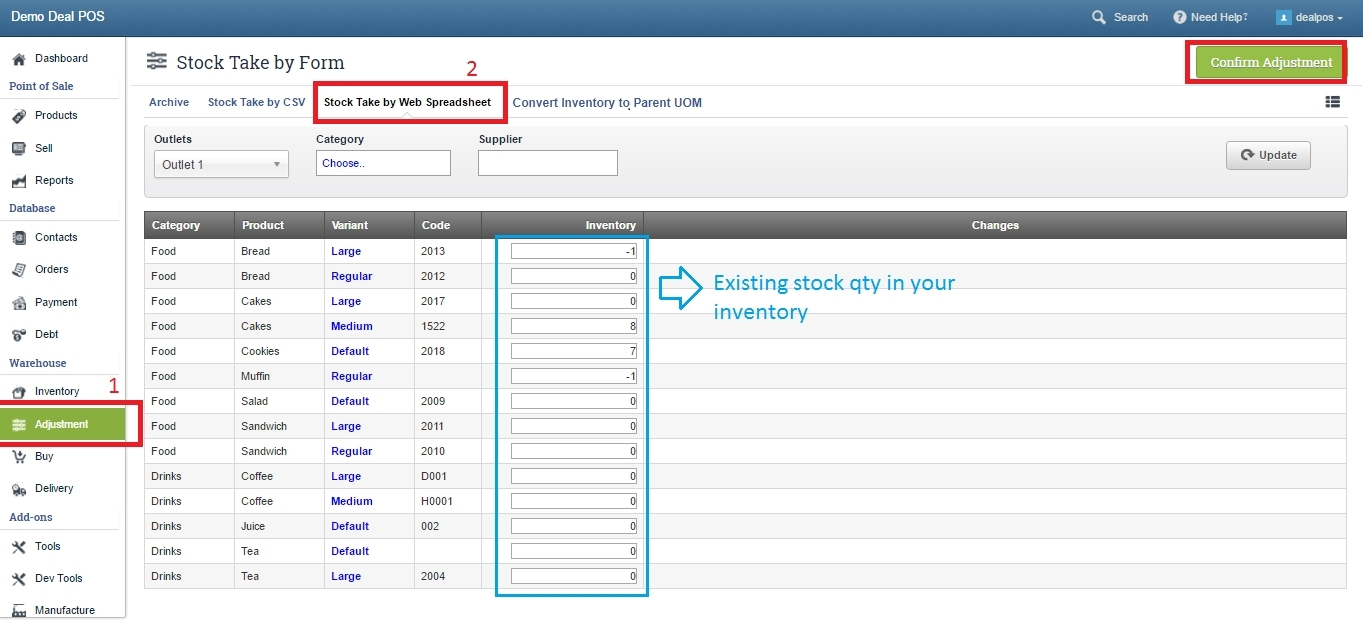Click the Large variant link for Bread
The width and height of the screenshot is (1363, 631).
(x=346, y=251)
